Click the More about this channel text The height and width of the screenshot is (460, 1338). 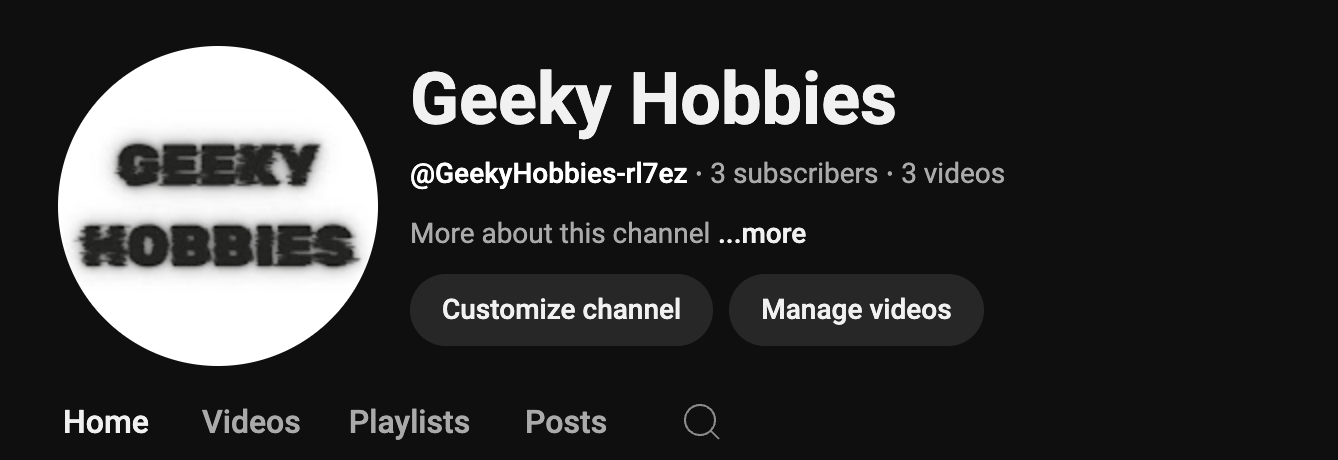pos(560,234)
